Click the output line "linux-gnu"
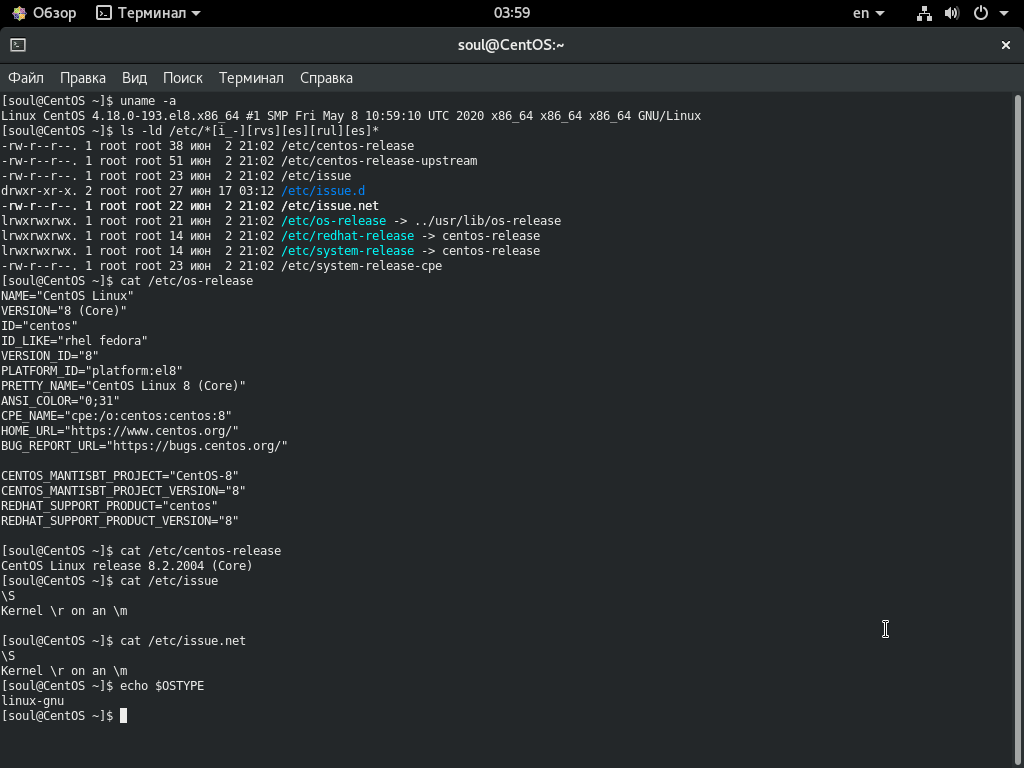 click(x=33, y=701)
